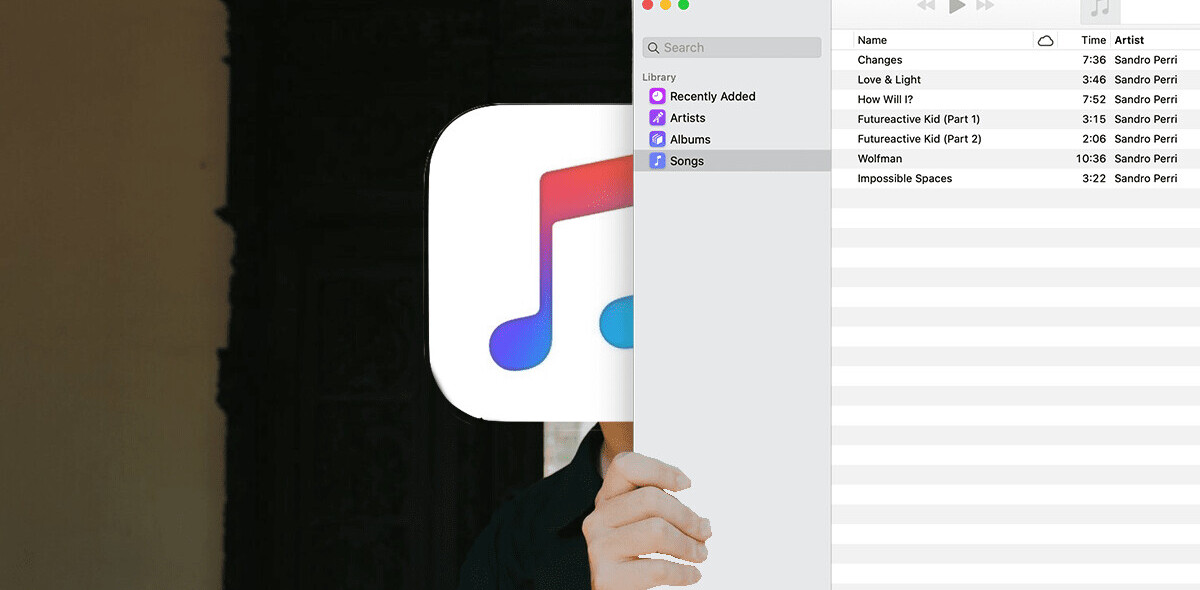Skip back with the rewind button

[x=926, y=6]
